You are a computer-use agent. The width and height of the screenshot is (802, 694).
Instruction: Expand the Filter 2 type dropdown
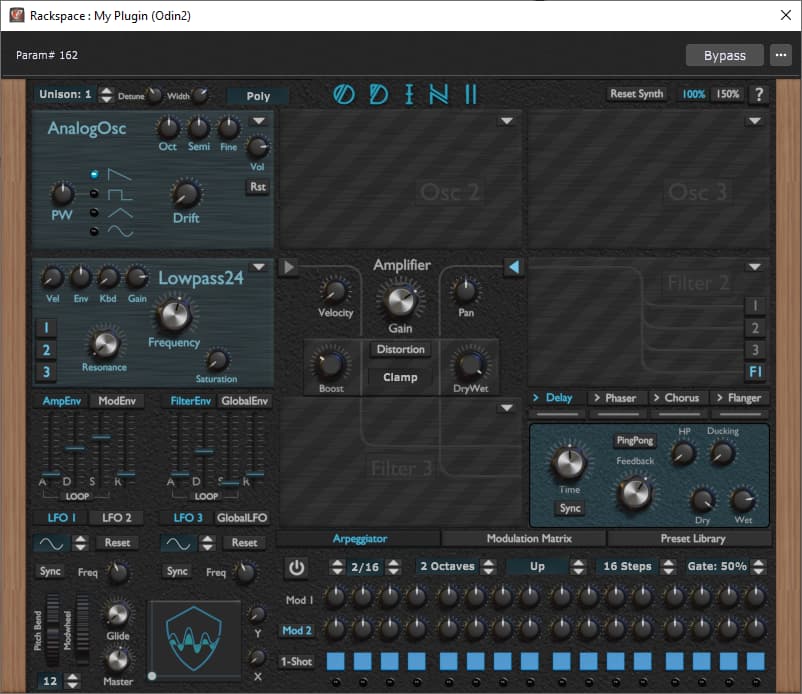(755, 267)
